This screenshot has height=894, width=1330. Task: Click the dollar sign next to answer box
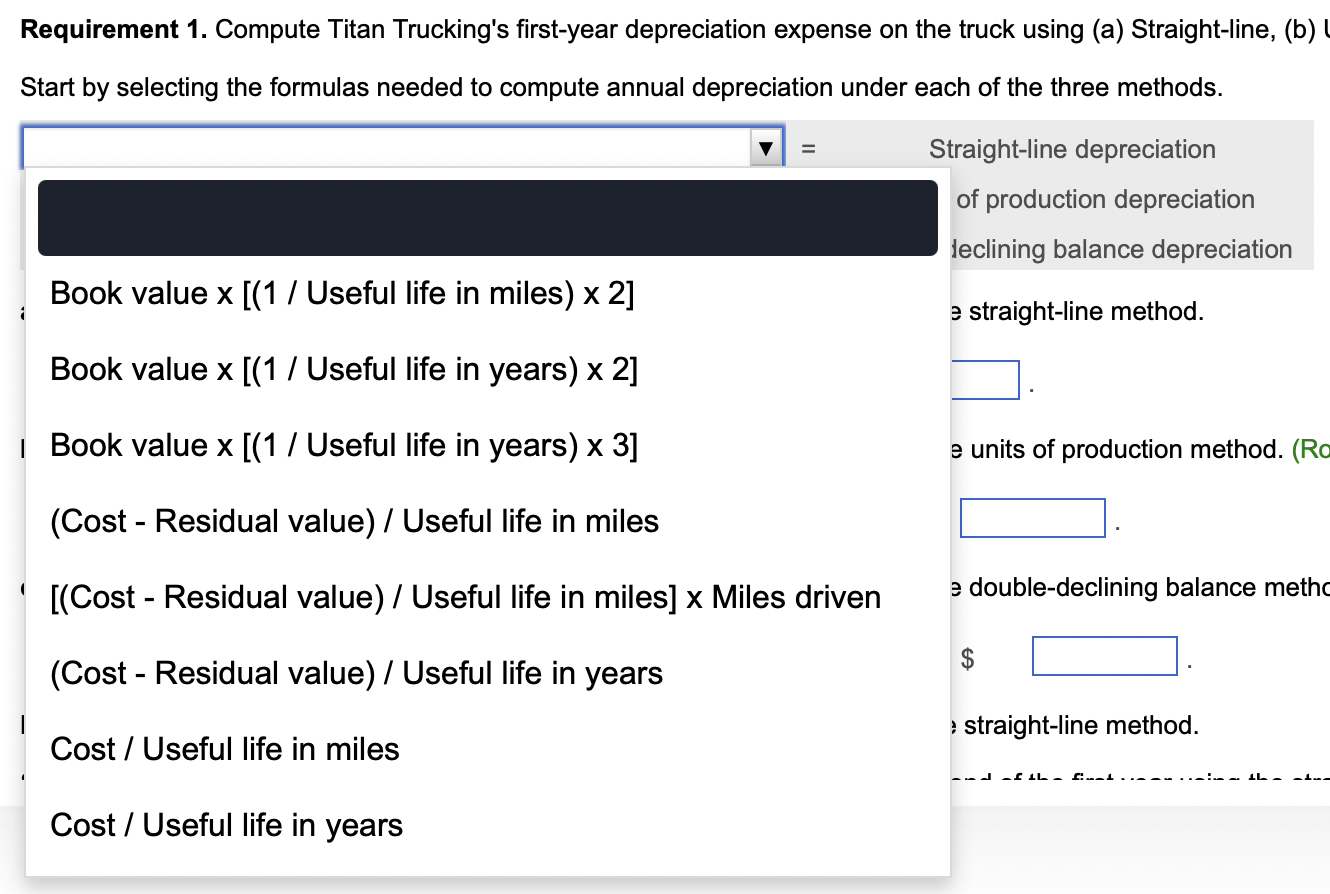coord(967,656)
